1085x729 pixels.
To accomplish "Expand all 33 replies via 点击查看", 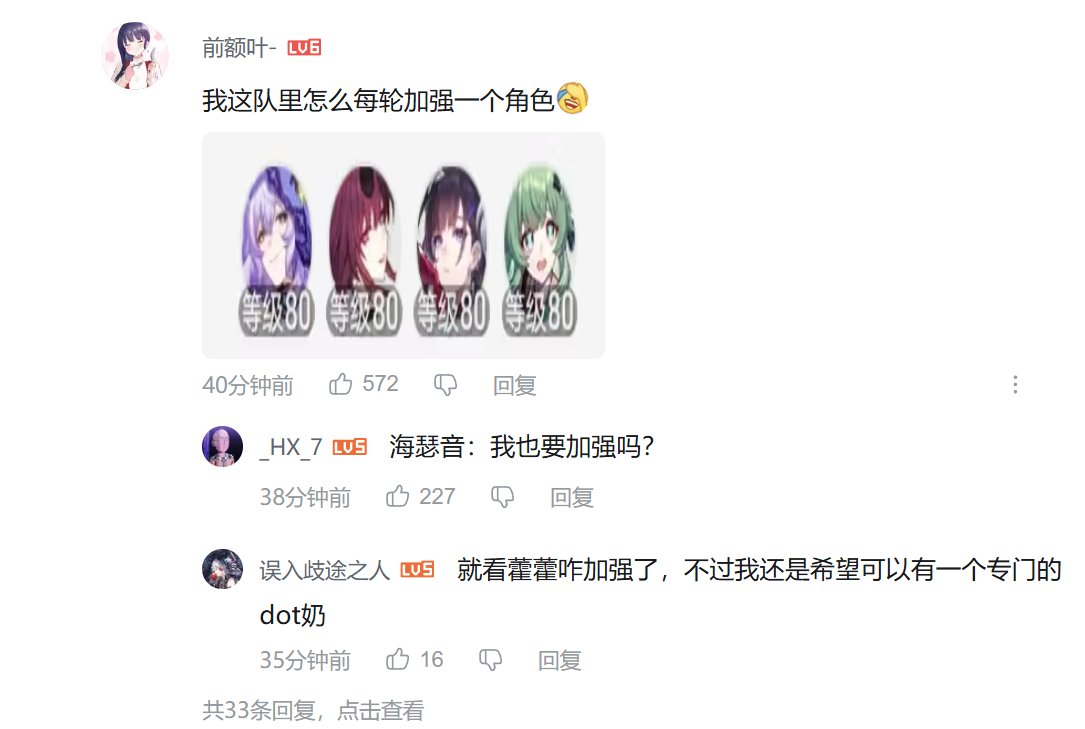I will (381, 710).
